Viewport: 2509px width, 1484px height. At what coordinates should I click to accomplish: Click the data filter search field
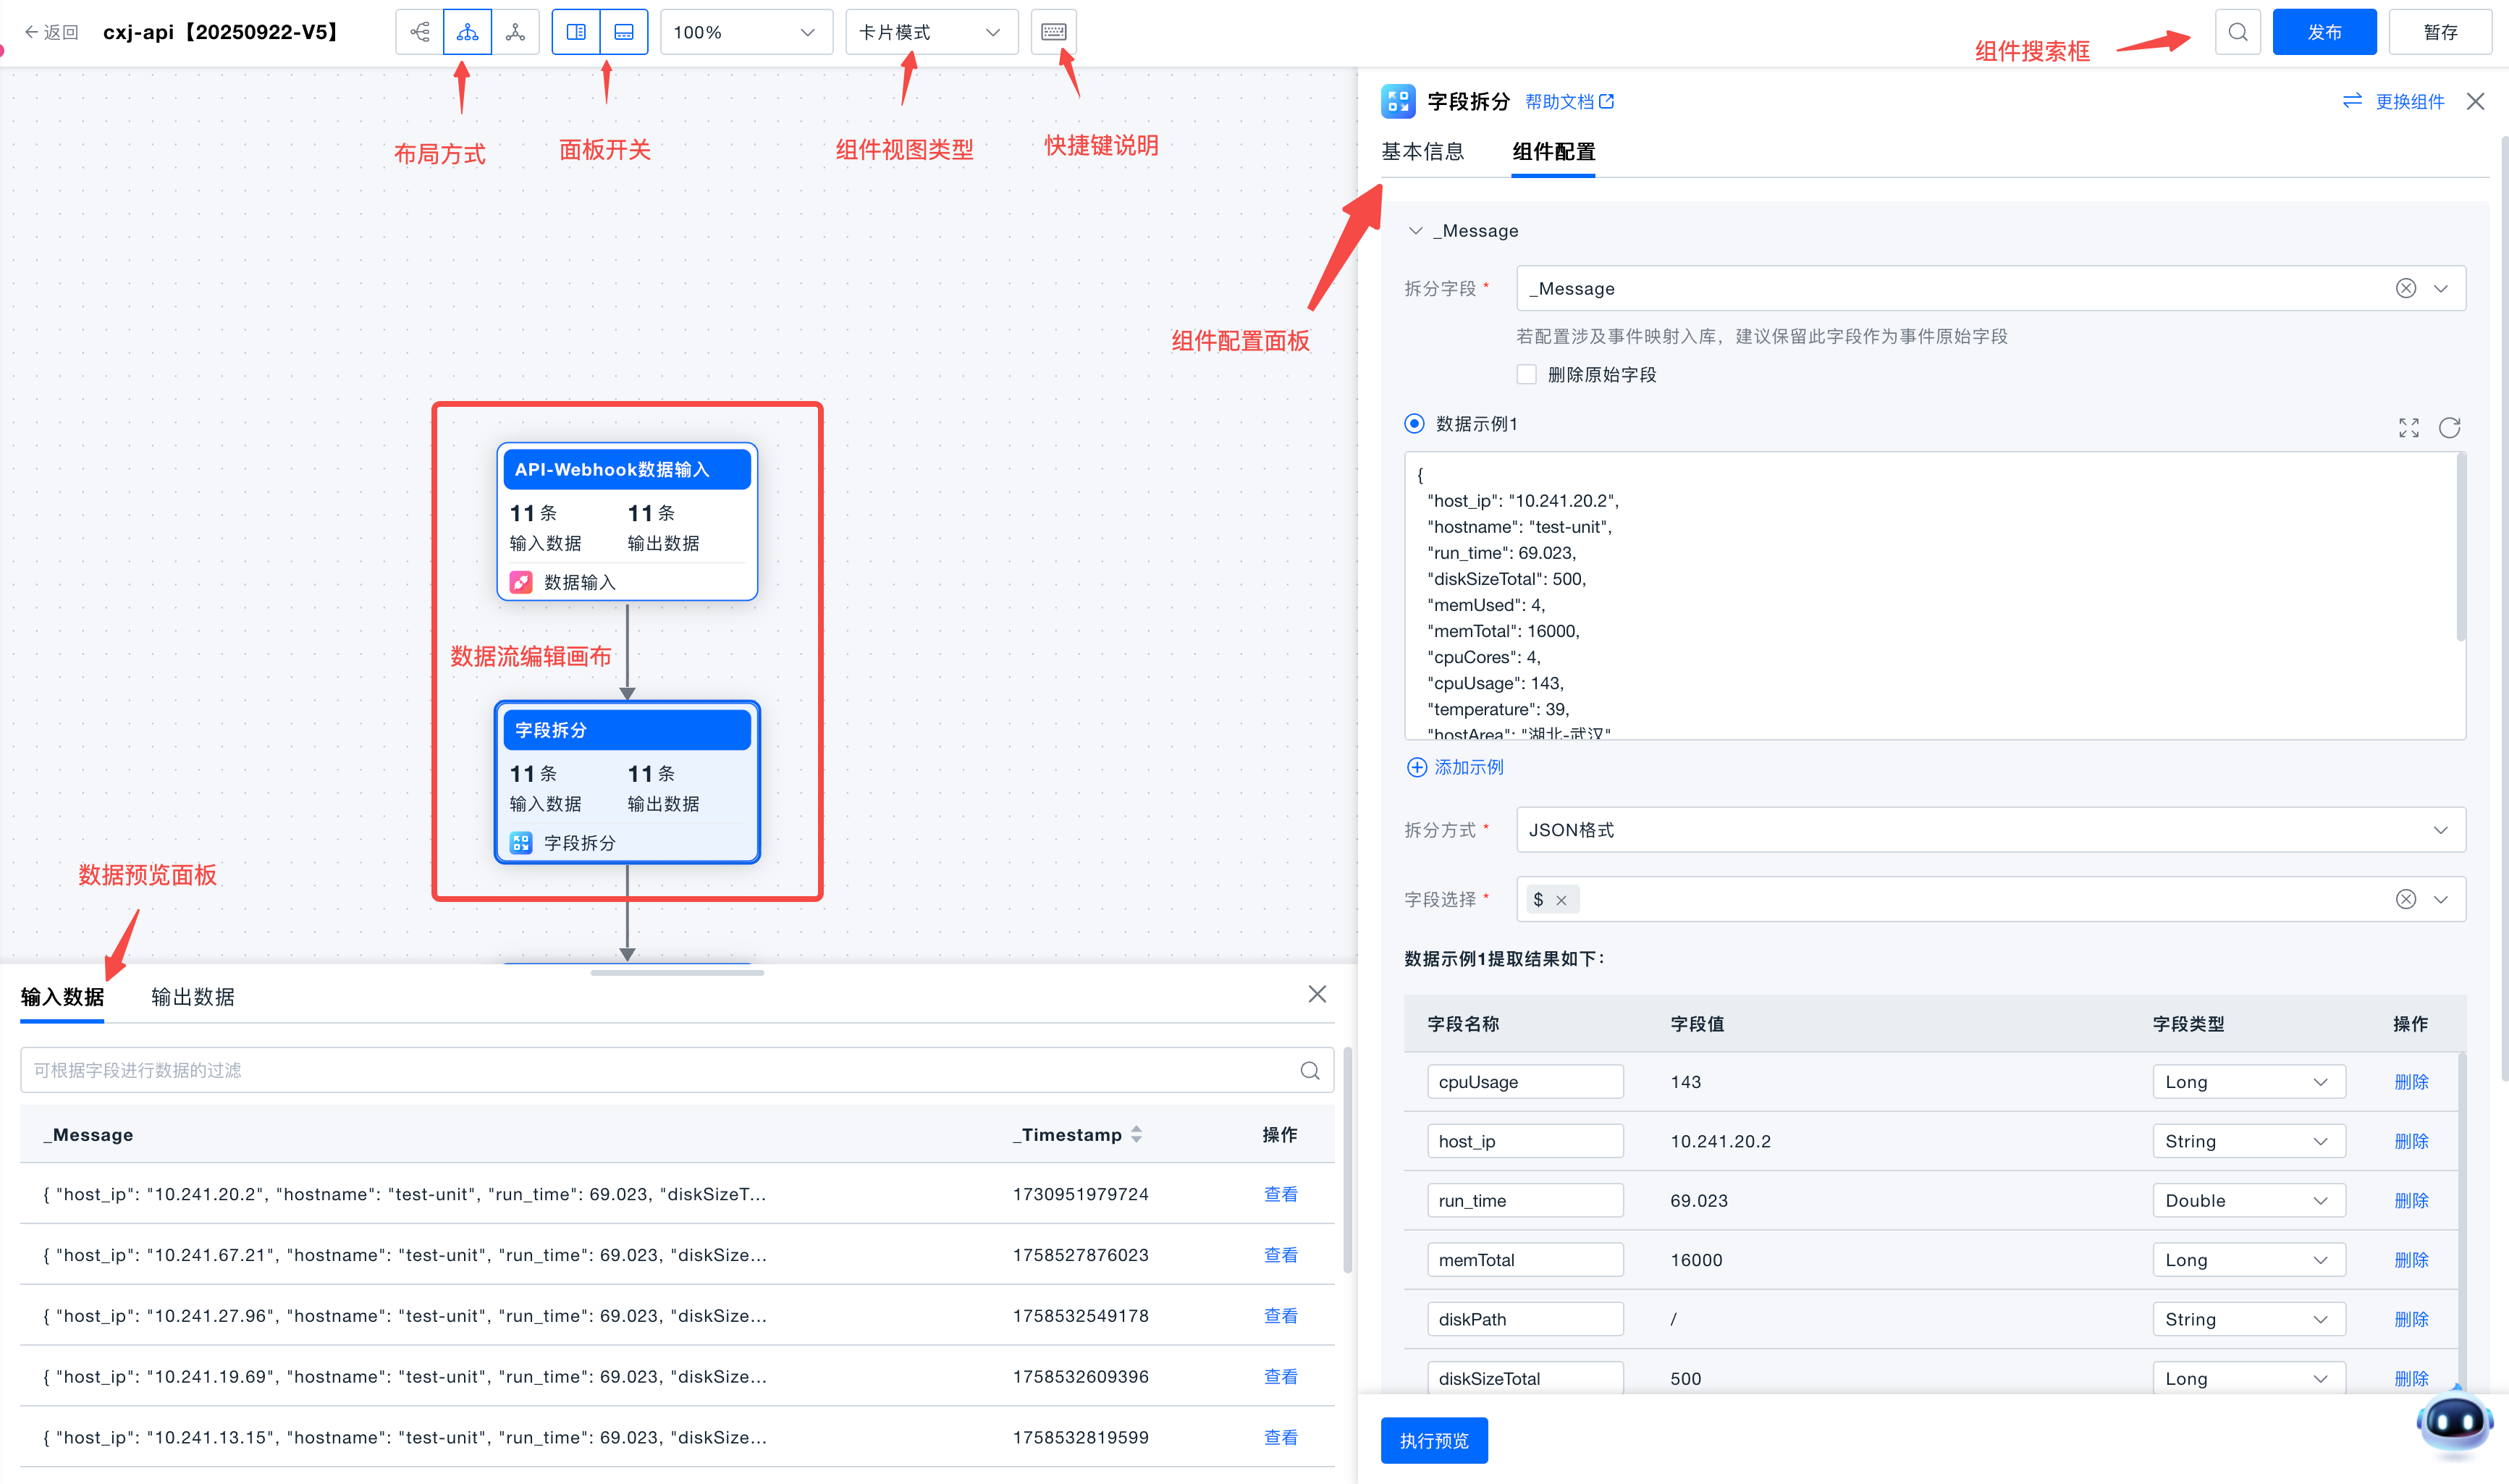point(660,1070)
